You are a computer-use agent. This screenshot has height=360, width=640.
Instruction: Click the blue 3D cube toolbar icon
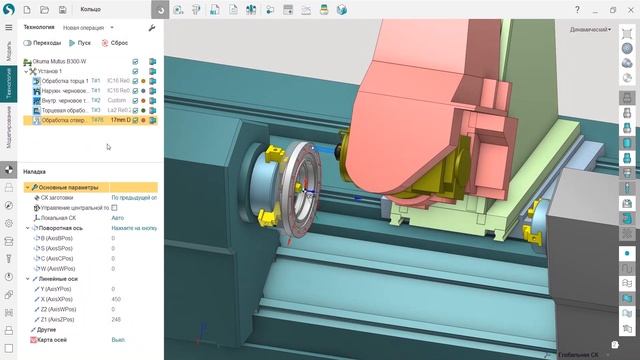pos(342,10)
